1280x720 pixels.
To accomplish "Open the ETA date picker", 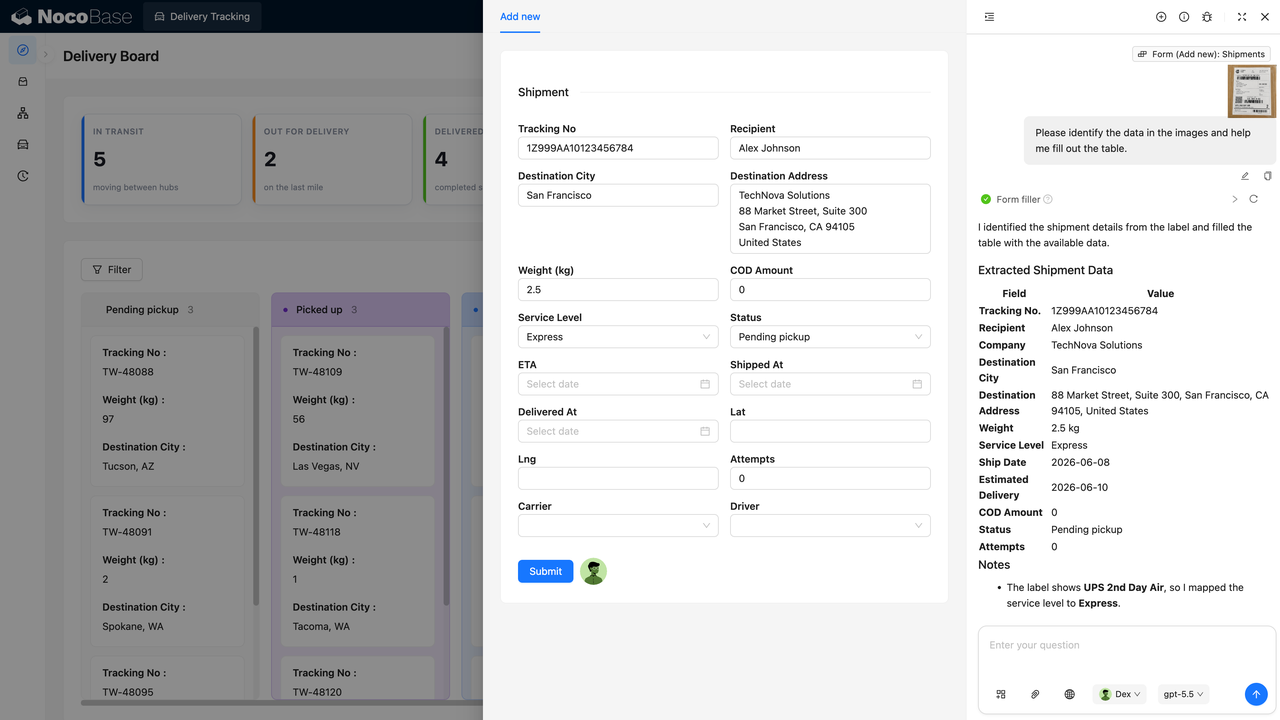I will pos(618,384).
